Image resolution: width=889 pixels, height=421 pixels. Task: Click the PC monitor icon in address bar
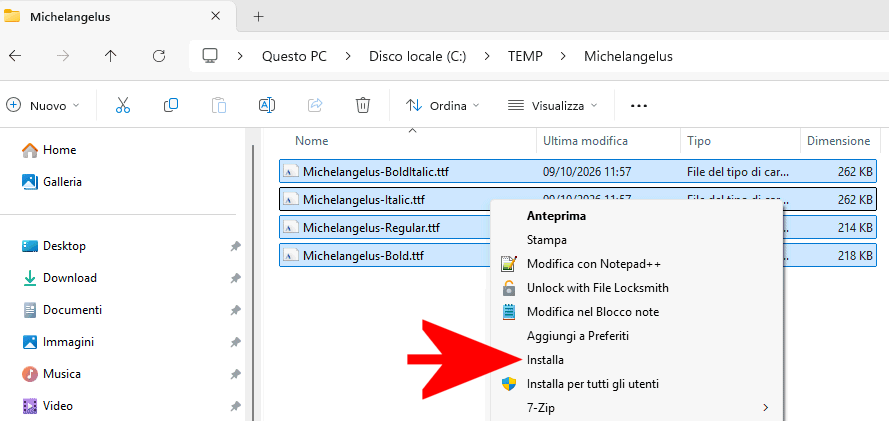210,56
